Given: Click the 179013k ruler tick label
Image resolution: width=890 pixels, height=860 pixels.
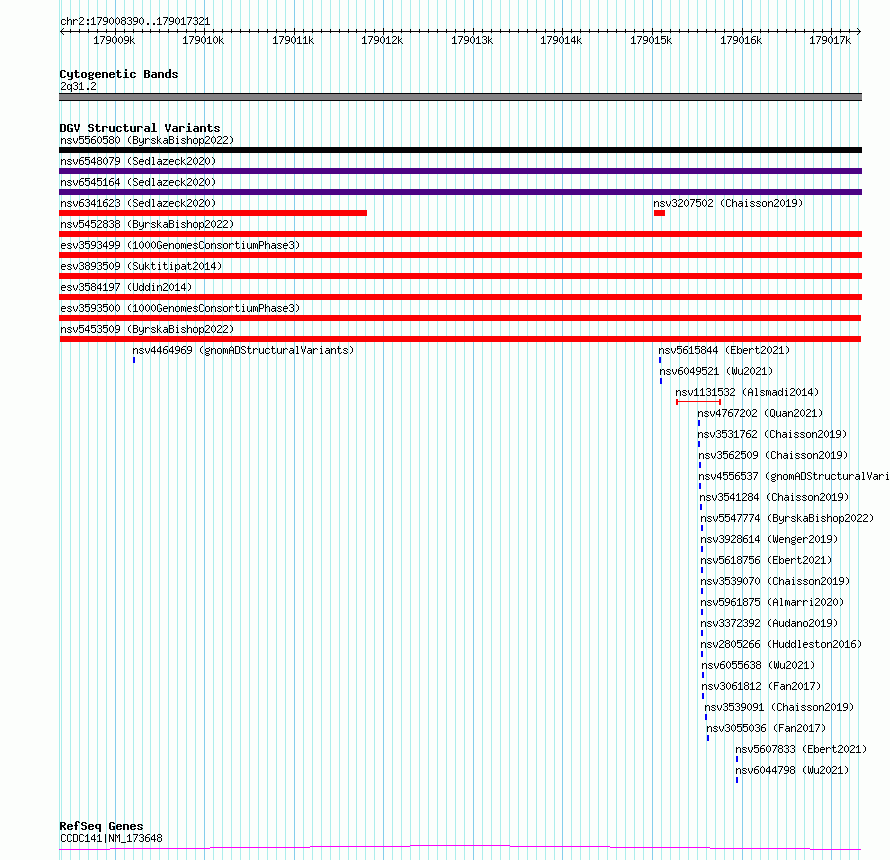Looking at the screenshot, I should [x=472, y=41].
